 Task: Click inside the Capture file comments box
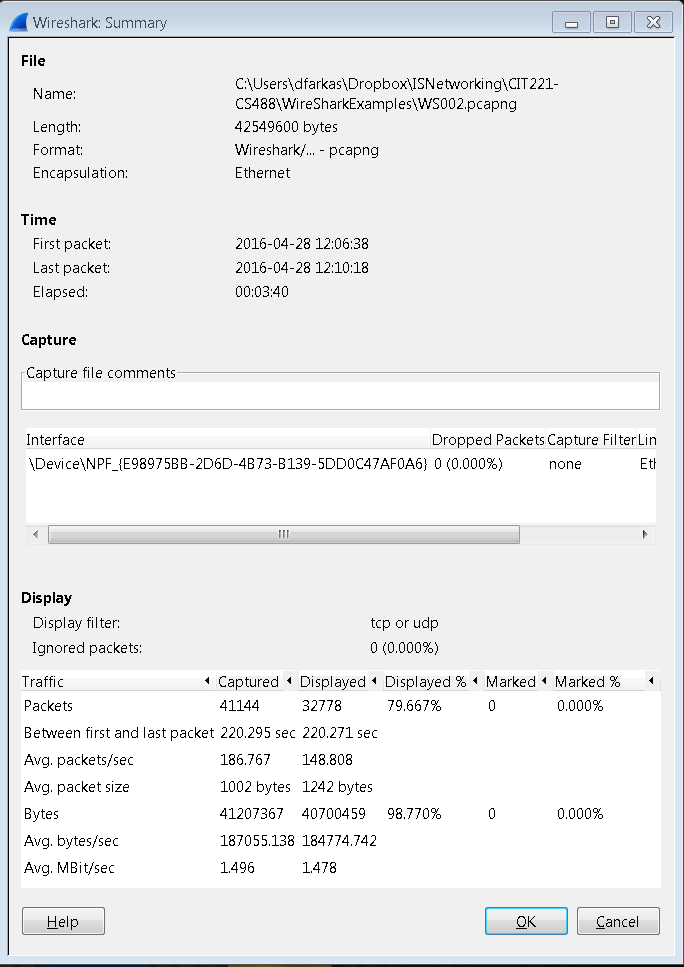tap(340, 395)
